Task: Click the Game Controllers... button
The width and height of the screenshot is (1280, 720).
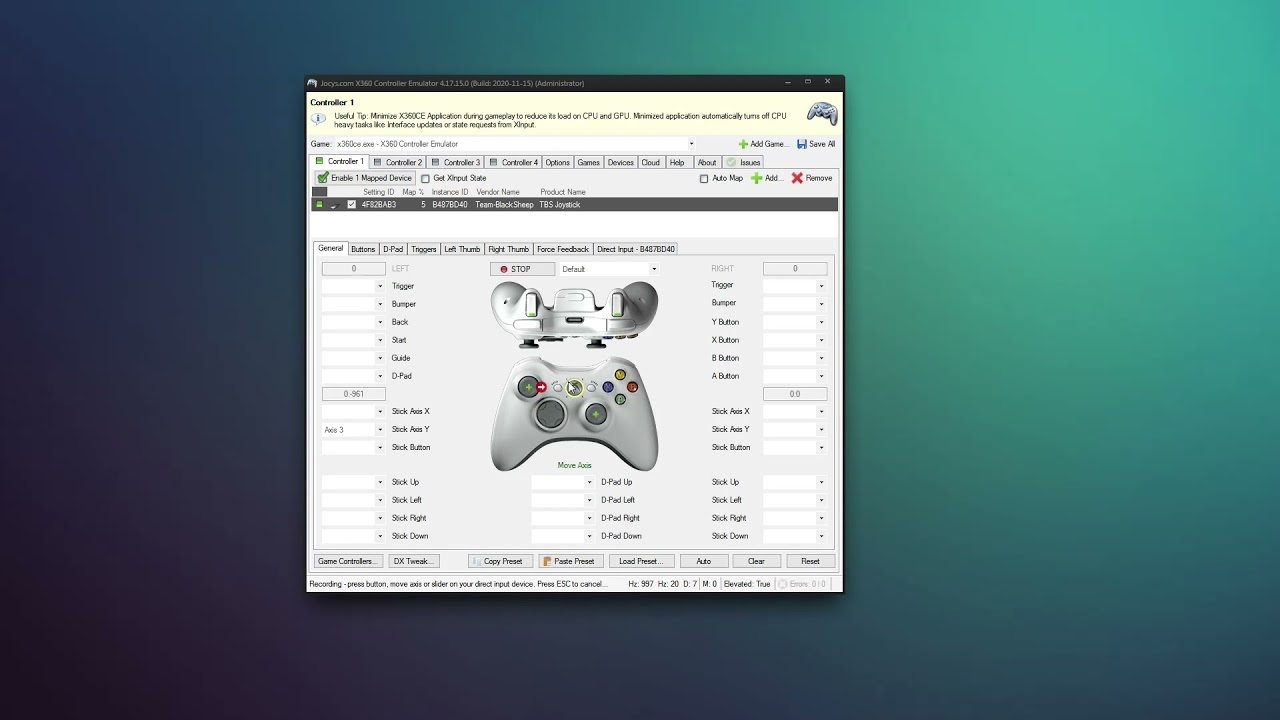Action: click(x=347, y=561)
